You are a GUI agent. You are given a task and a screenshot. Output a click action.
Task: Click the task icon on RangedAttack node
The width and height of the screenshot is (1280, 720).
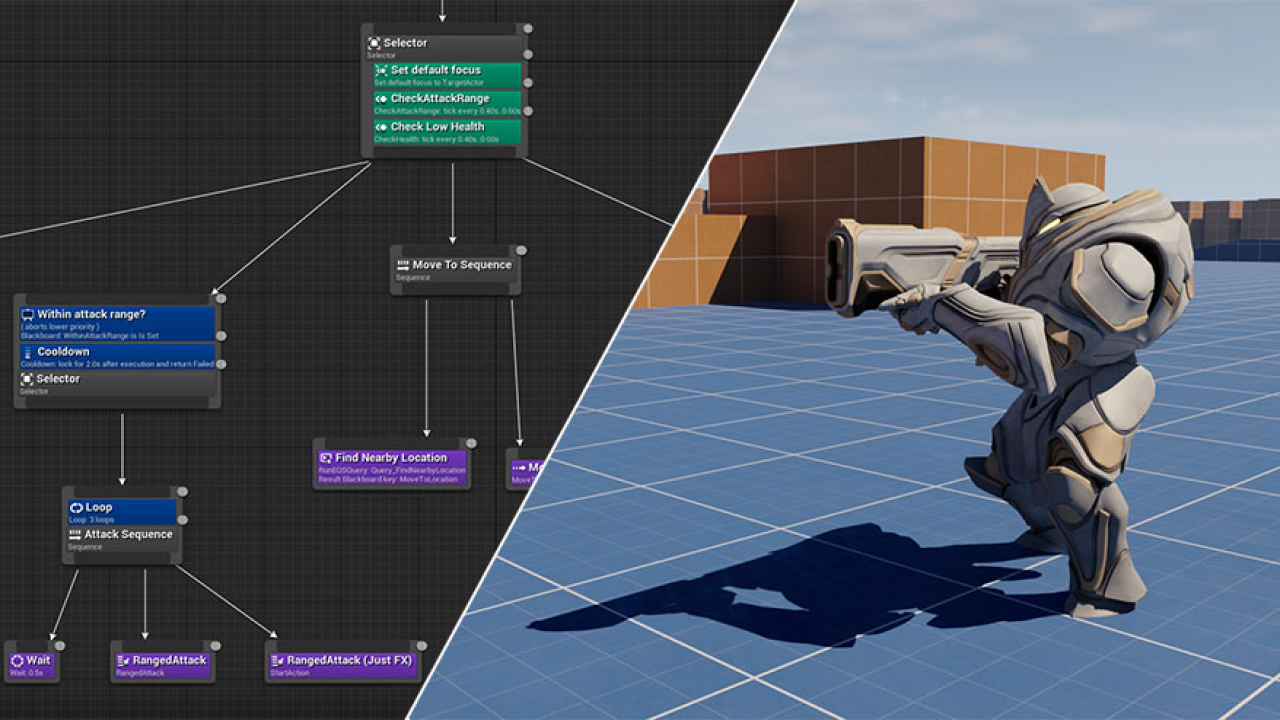[x=122, y=660]
